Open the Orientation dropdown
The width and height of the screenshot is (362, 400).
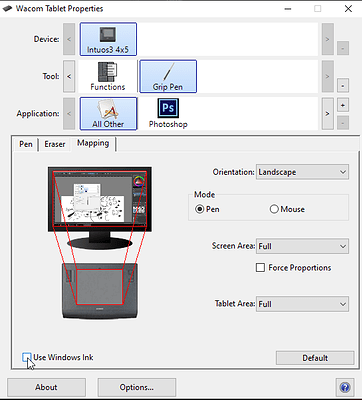click(302, 172)
